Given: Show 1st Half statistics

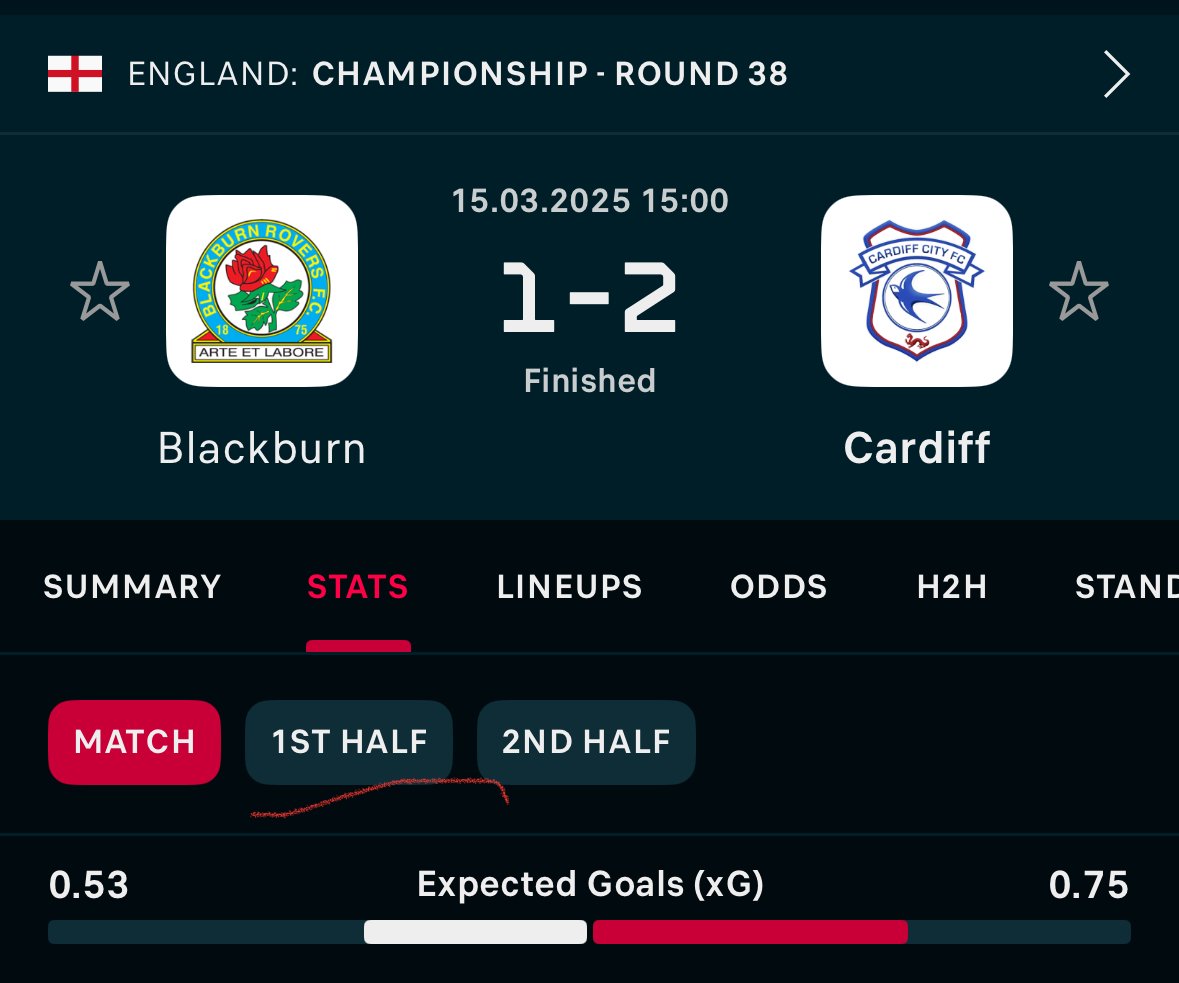Looking at the screenshot, I should coord(349,742).
